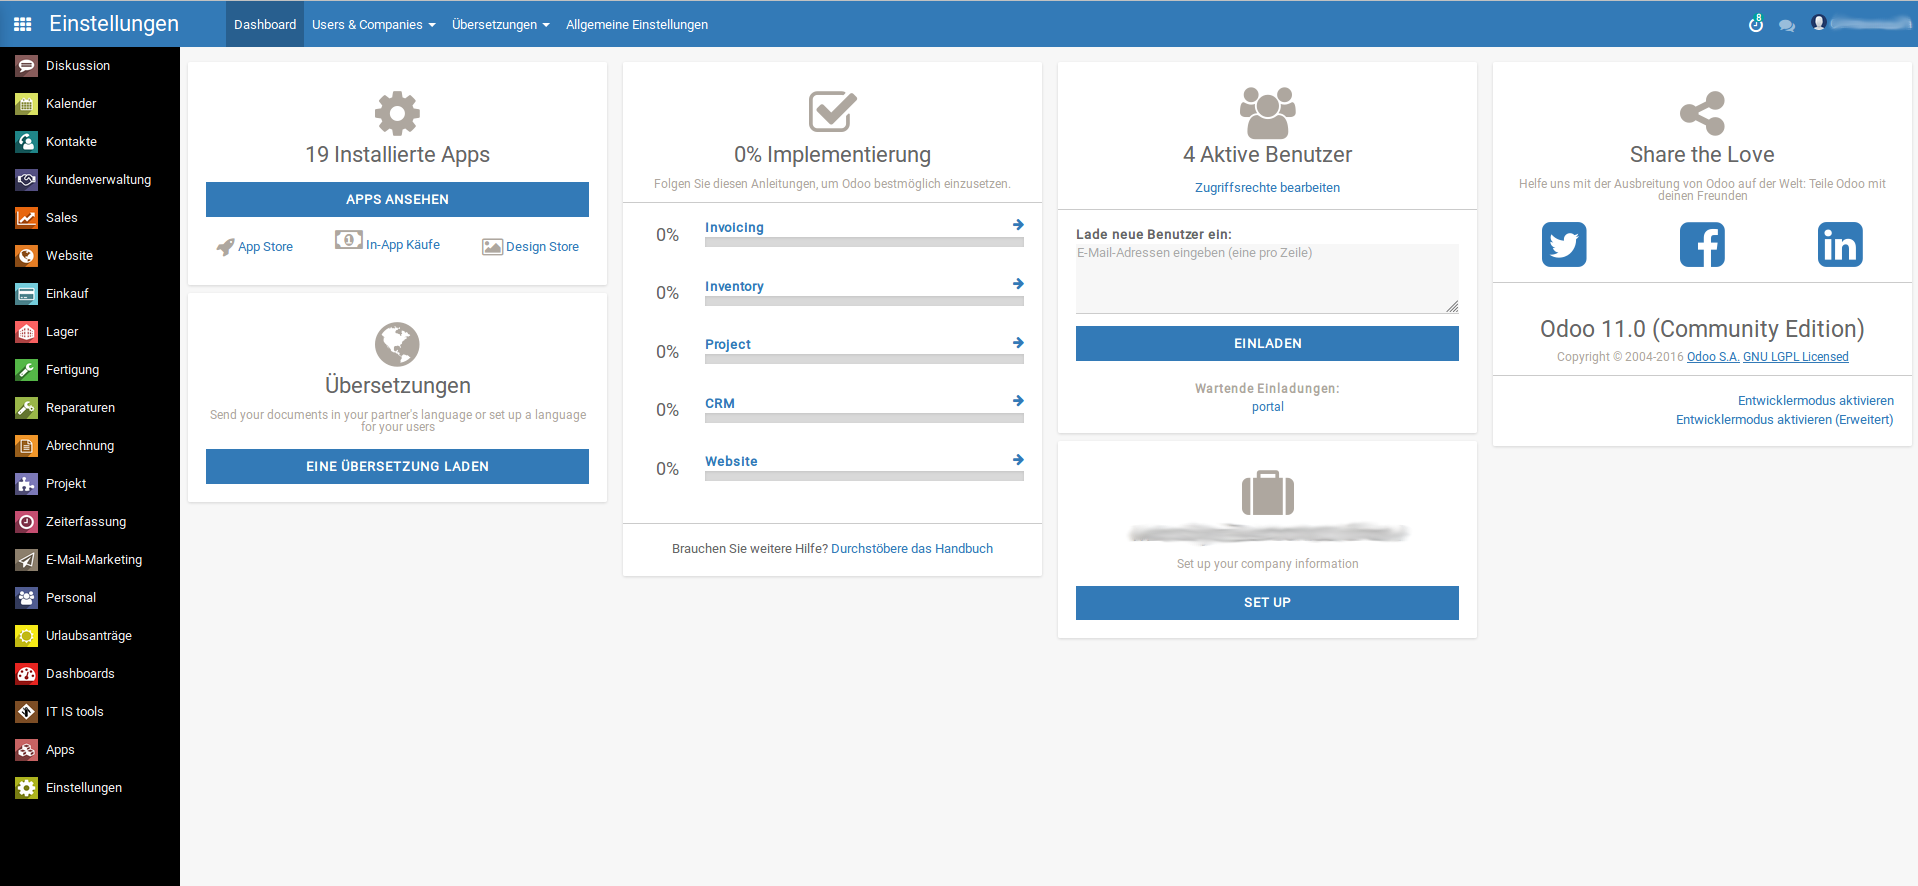Image resolution: width=1918 pixels, height=886 pixels.
Task: Click the Zeiterfassung clock icon
Action: tap(27, 522)
